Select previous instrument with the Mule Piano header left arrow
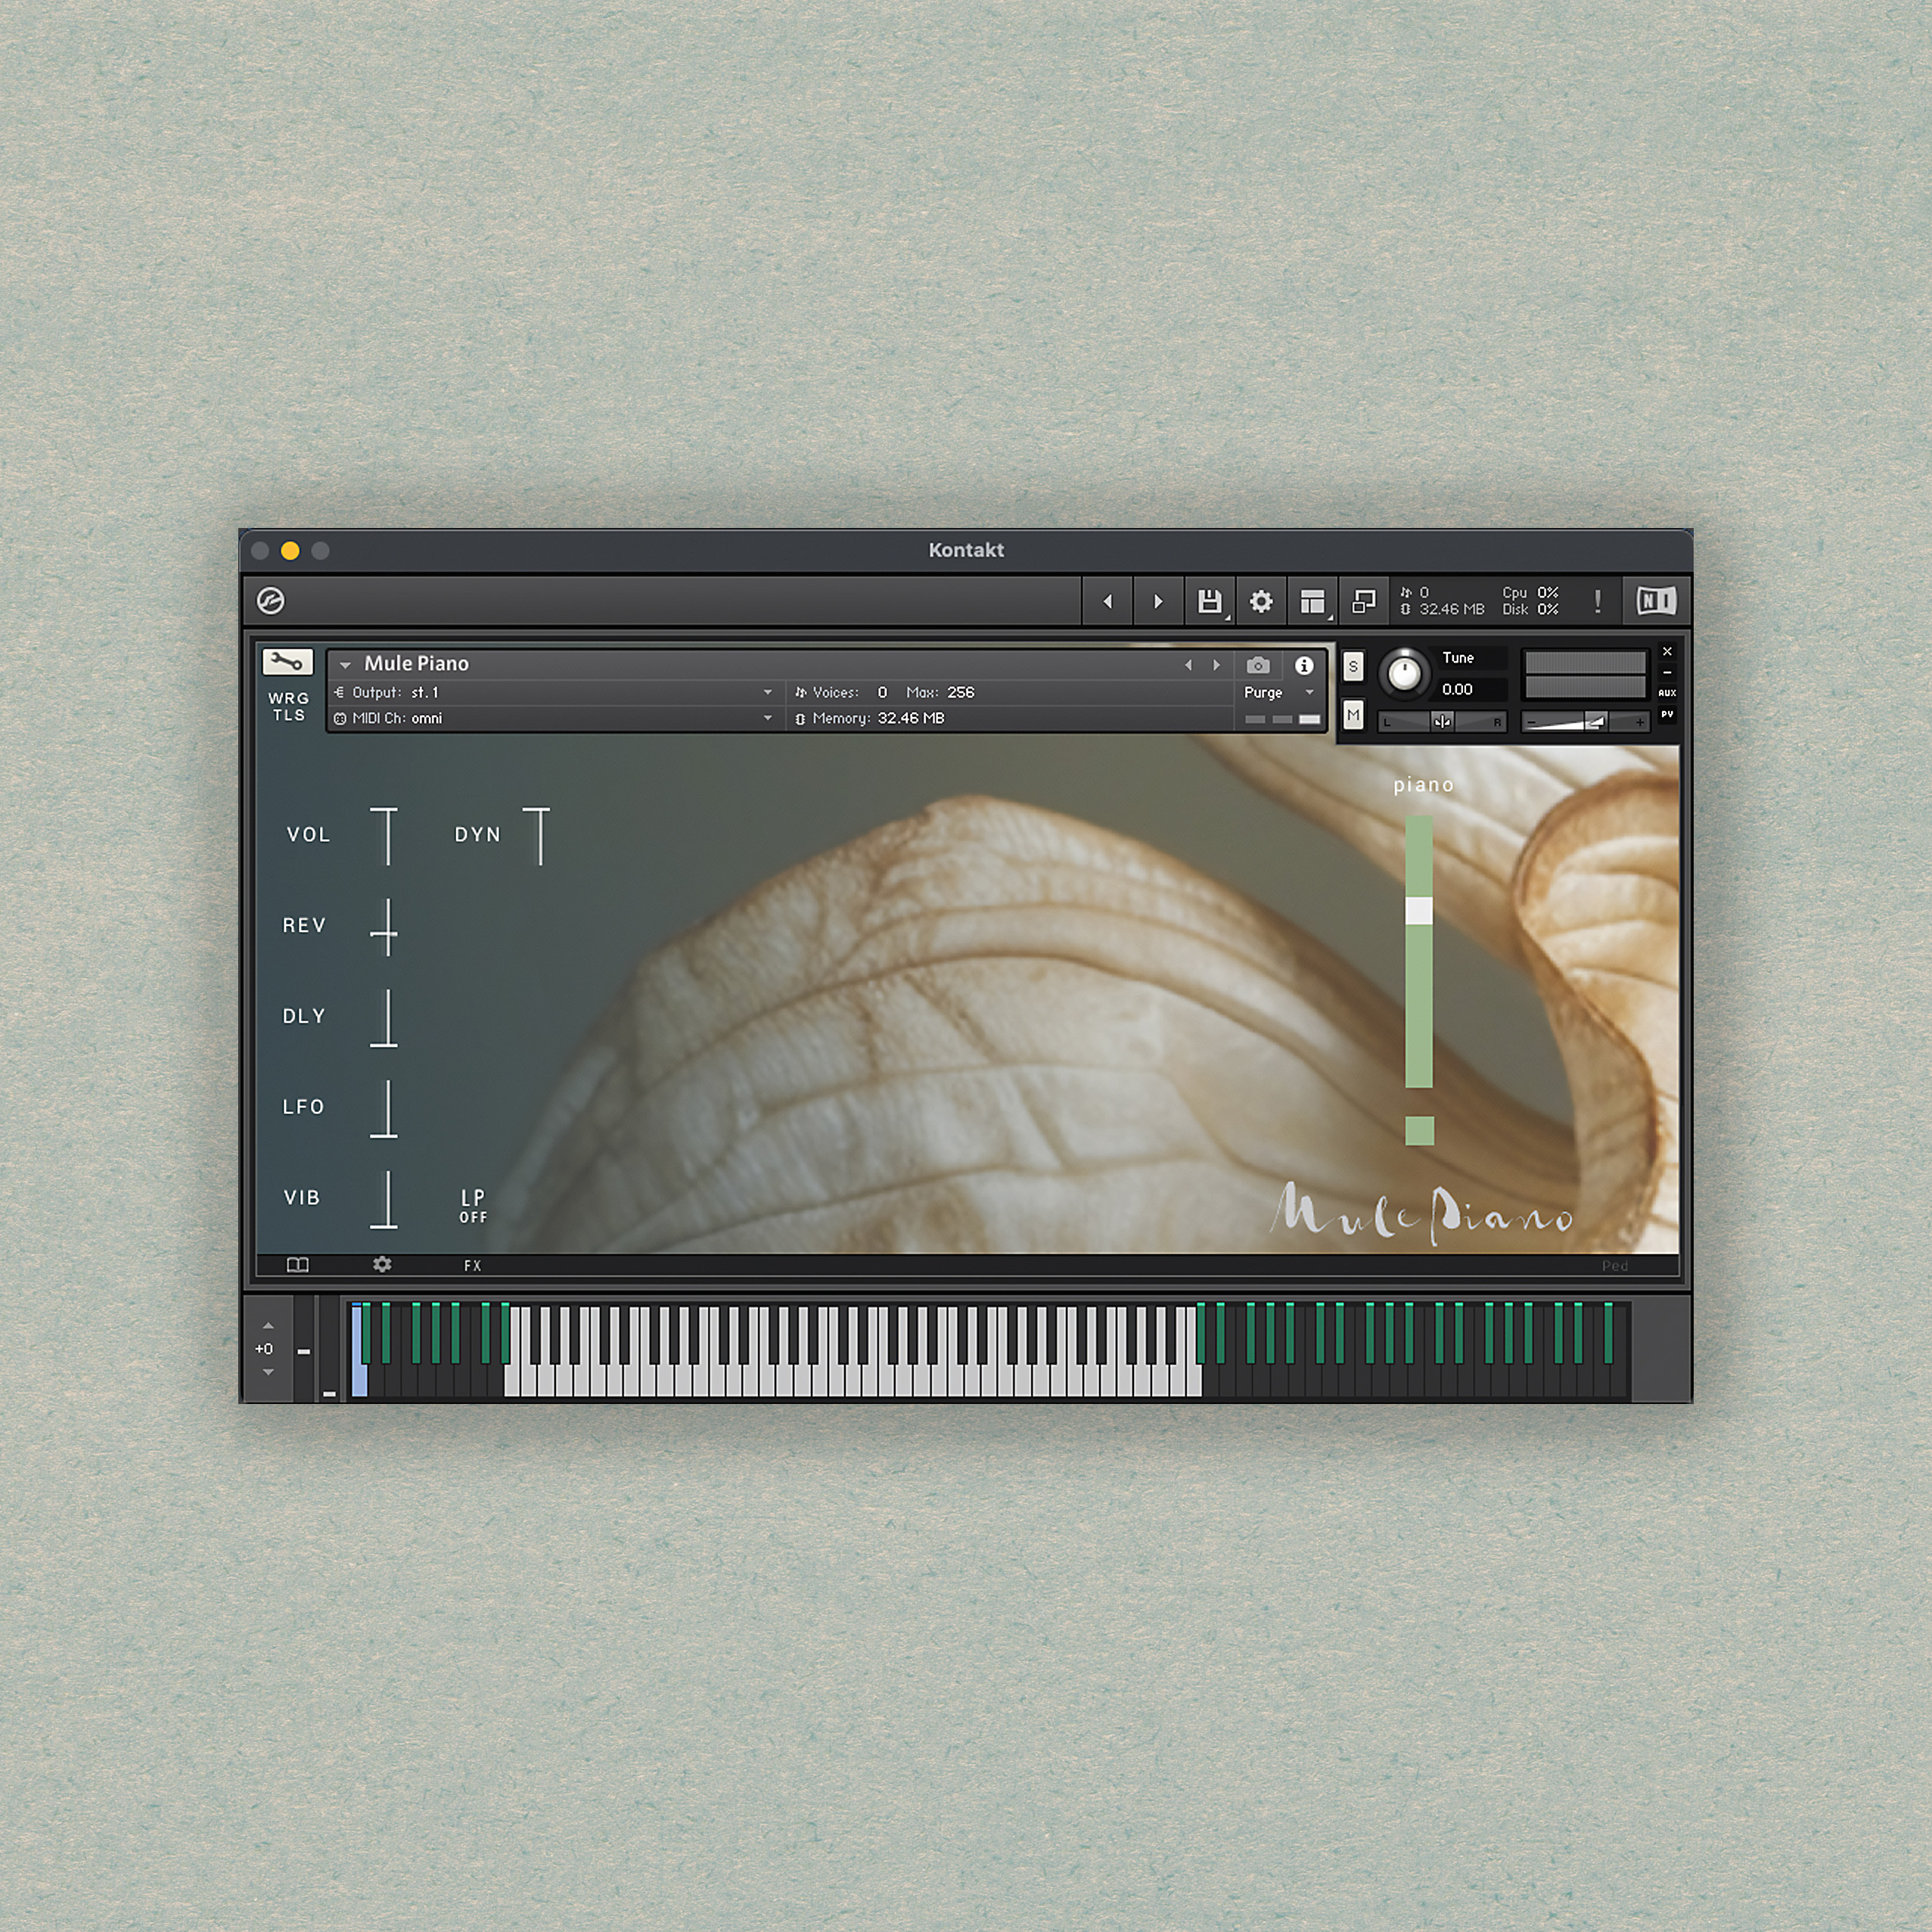1932x1932 pixels. point(1188,665)
